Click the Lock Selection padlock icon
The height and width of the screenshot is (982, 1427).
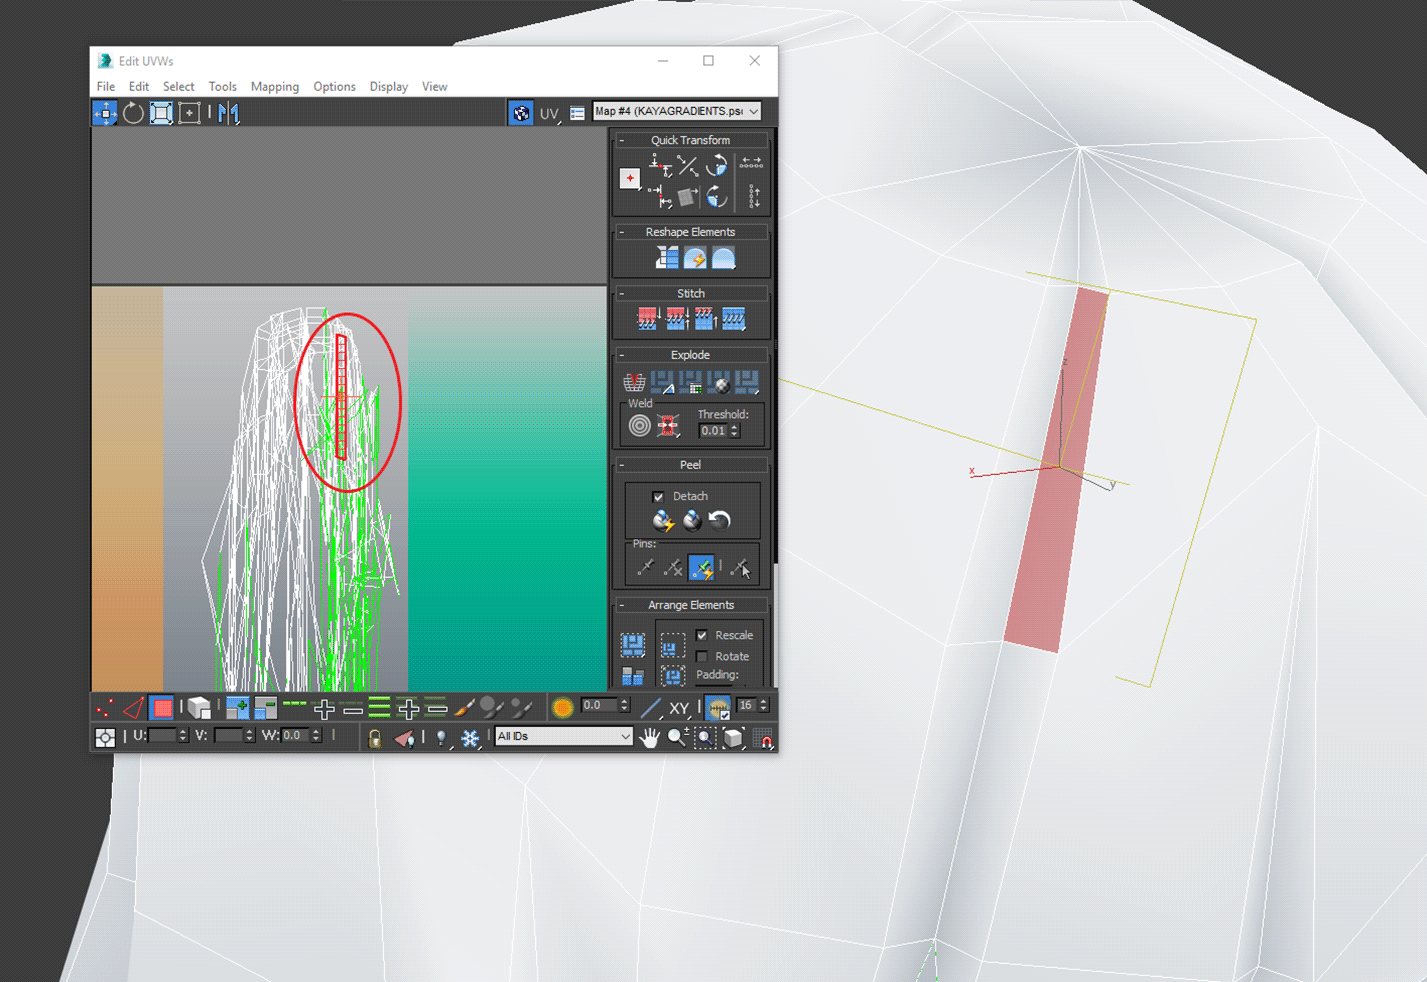tap(374, 738)
